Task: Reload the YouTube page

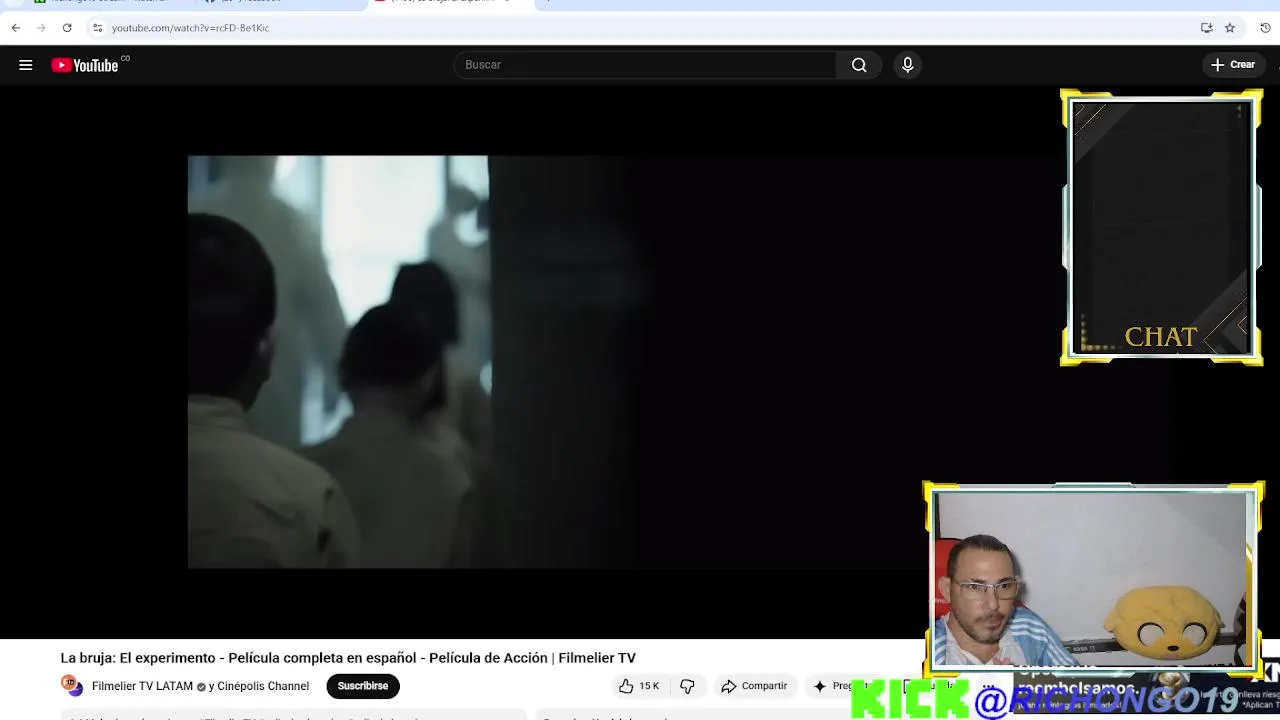Action: (x=67, y=28)
